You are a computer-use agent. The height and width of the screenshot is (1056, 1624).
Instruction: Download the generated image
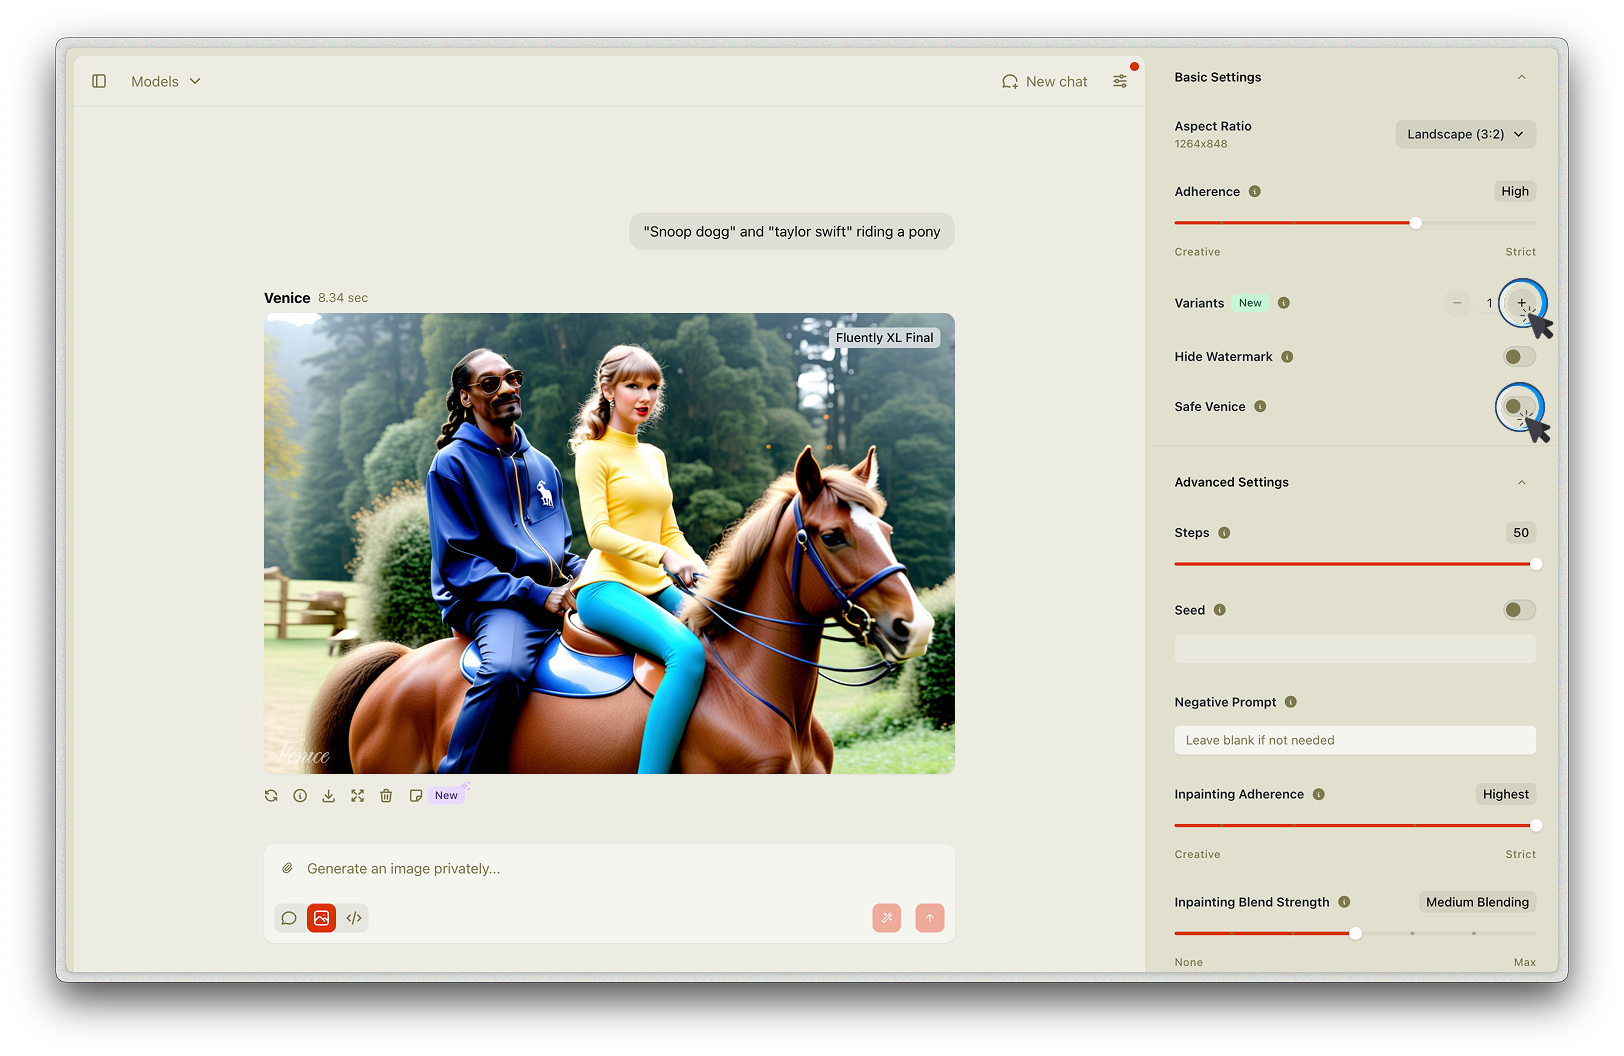click(328, 796)
